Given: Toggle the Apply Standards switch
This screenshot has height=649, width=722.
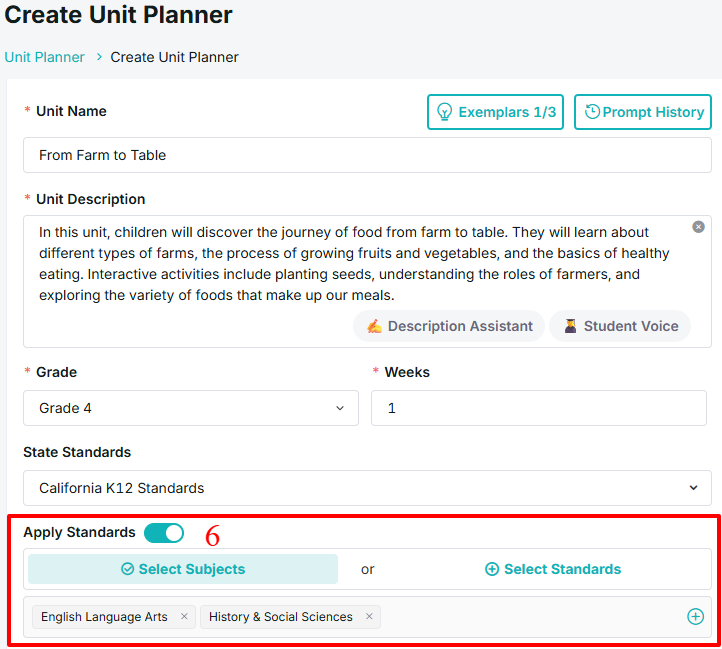Looking at the screenshot, I should pos(164,533).
